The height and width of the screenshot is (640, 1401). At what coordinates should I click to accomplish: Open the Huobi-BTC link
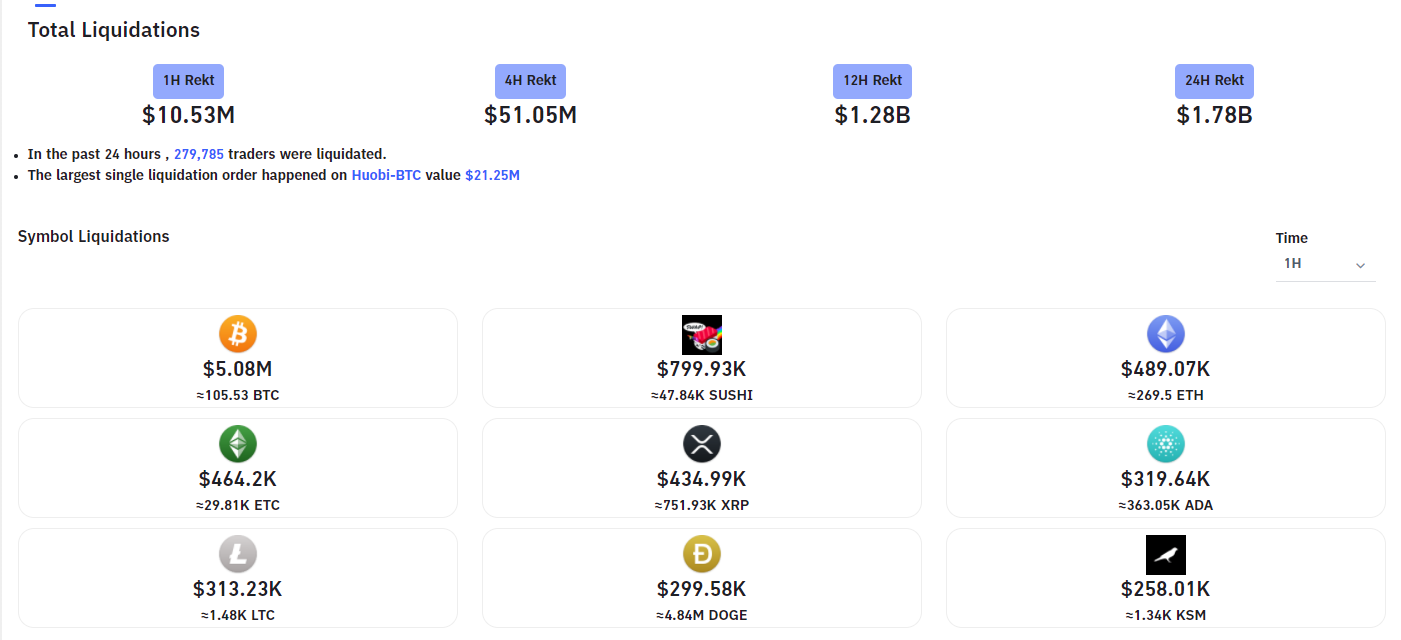click(386, 175)
